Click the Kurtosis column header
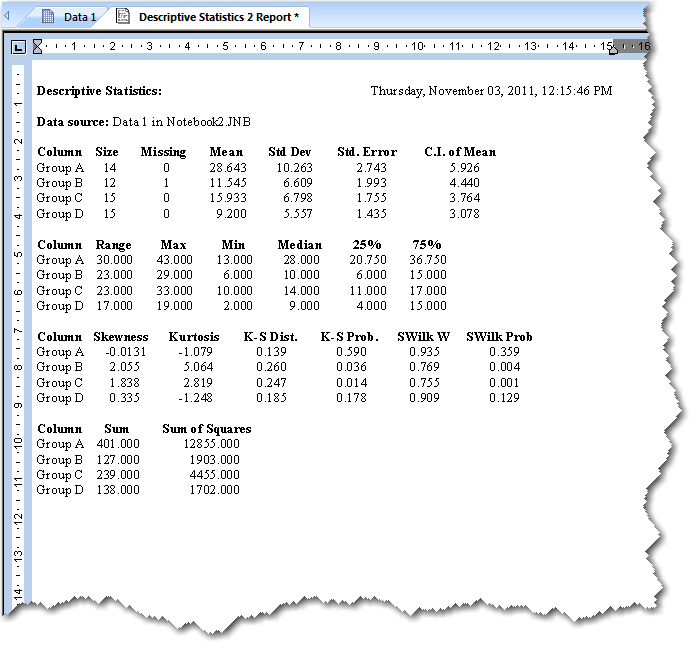697x649 pixels. [194, 337]
